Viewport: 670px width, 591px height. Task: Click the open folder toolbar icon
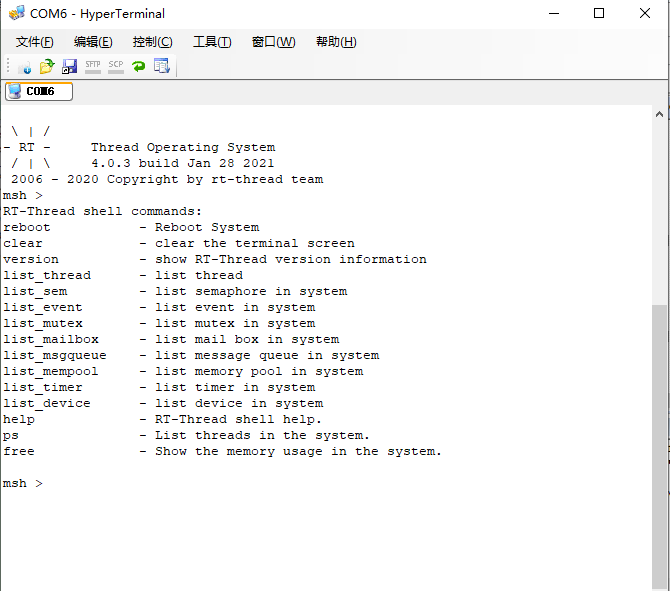[x=47, y=66]
